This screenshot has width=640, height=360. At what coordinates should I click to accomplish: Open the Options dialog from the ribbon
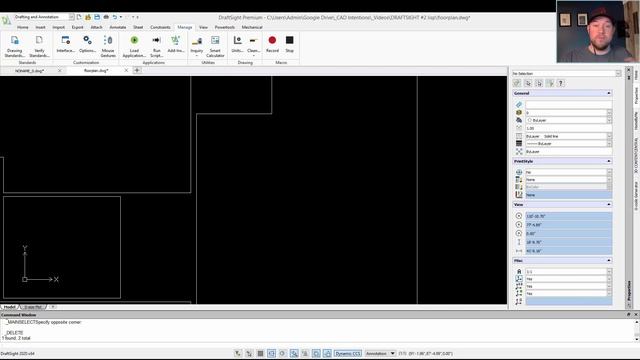[x=87, y=44]
